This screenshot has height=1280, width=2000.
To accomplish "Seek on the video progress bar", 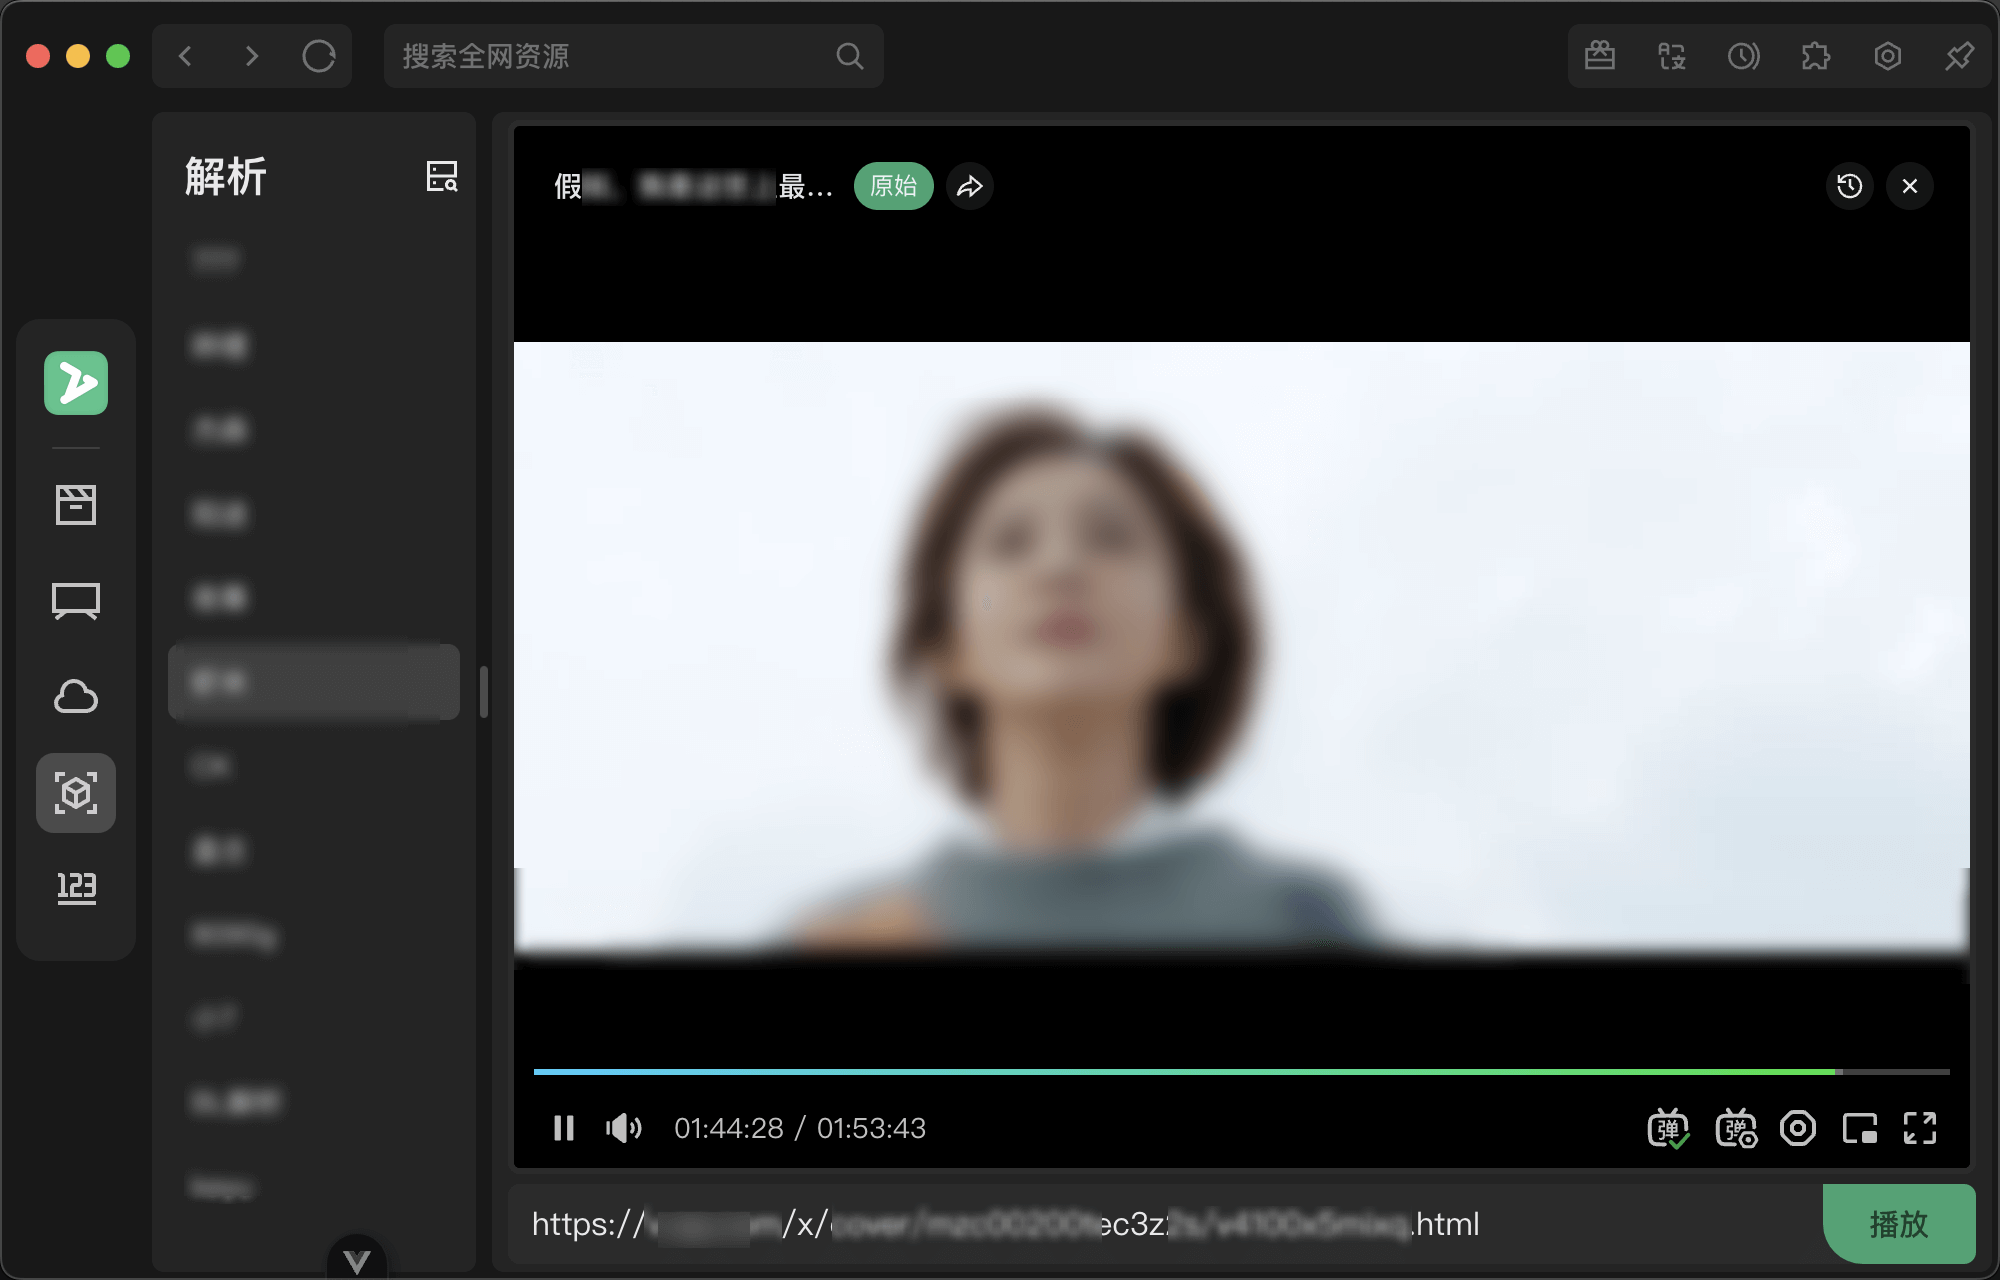I will pyautogui.click(x=1242, y=1072).
